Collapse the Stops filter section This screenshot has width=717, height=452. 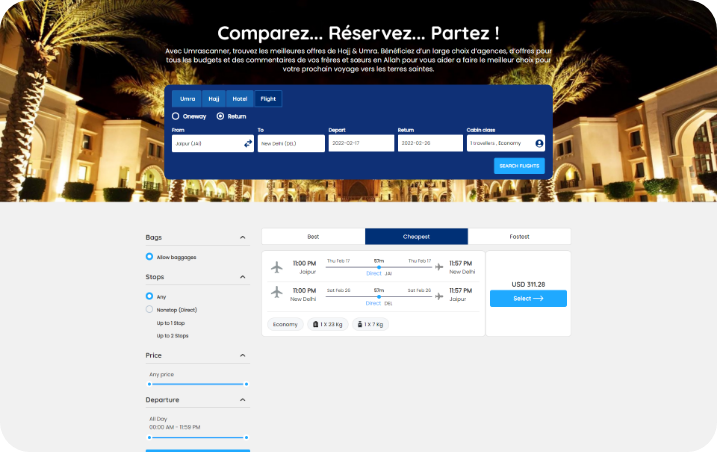(x=242, y=277)
